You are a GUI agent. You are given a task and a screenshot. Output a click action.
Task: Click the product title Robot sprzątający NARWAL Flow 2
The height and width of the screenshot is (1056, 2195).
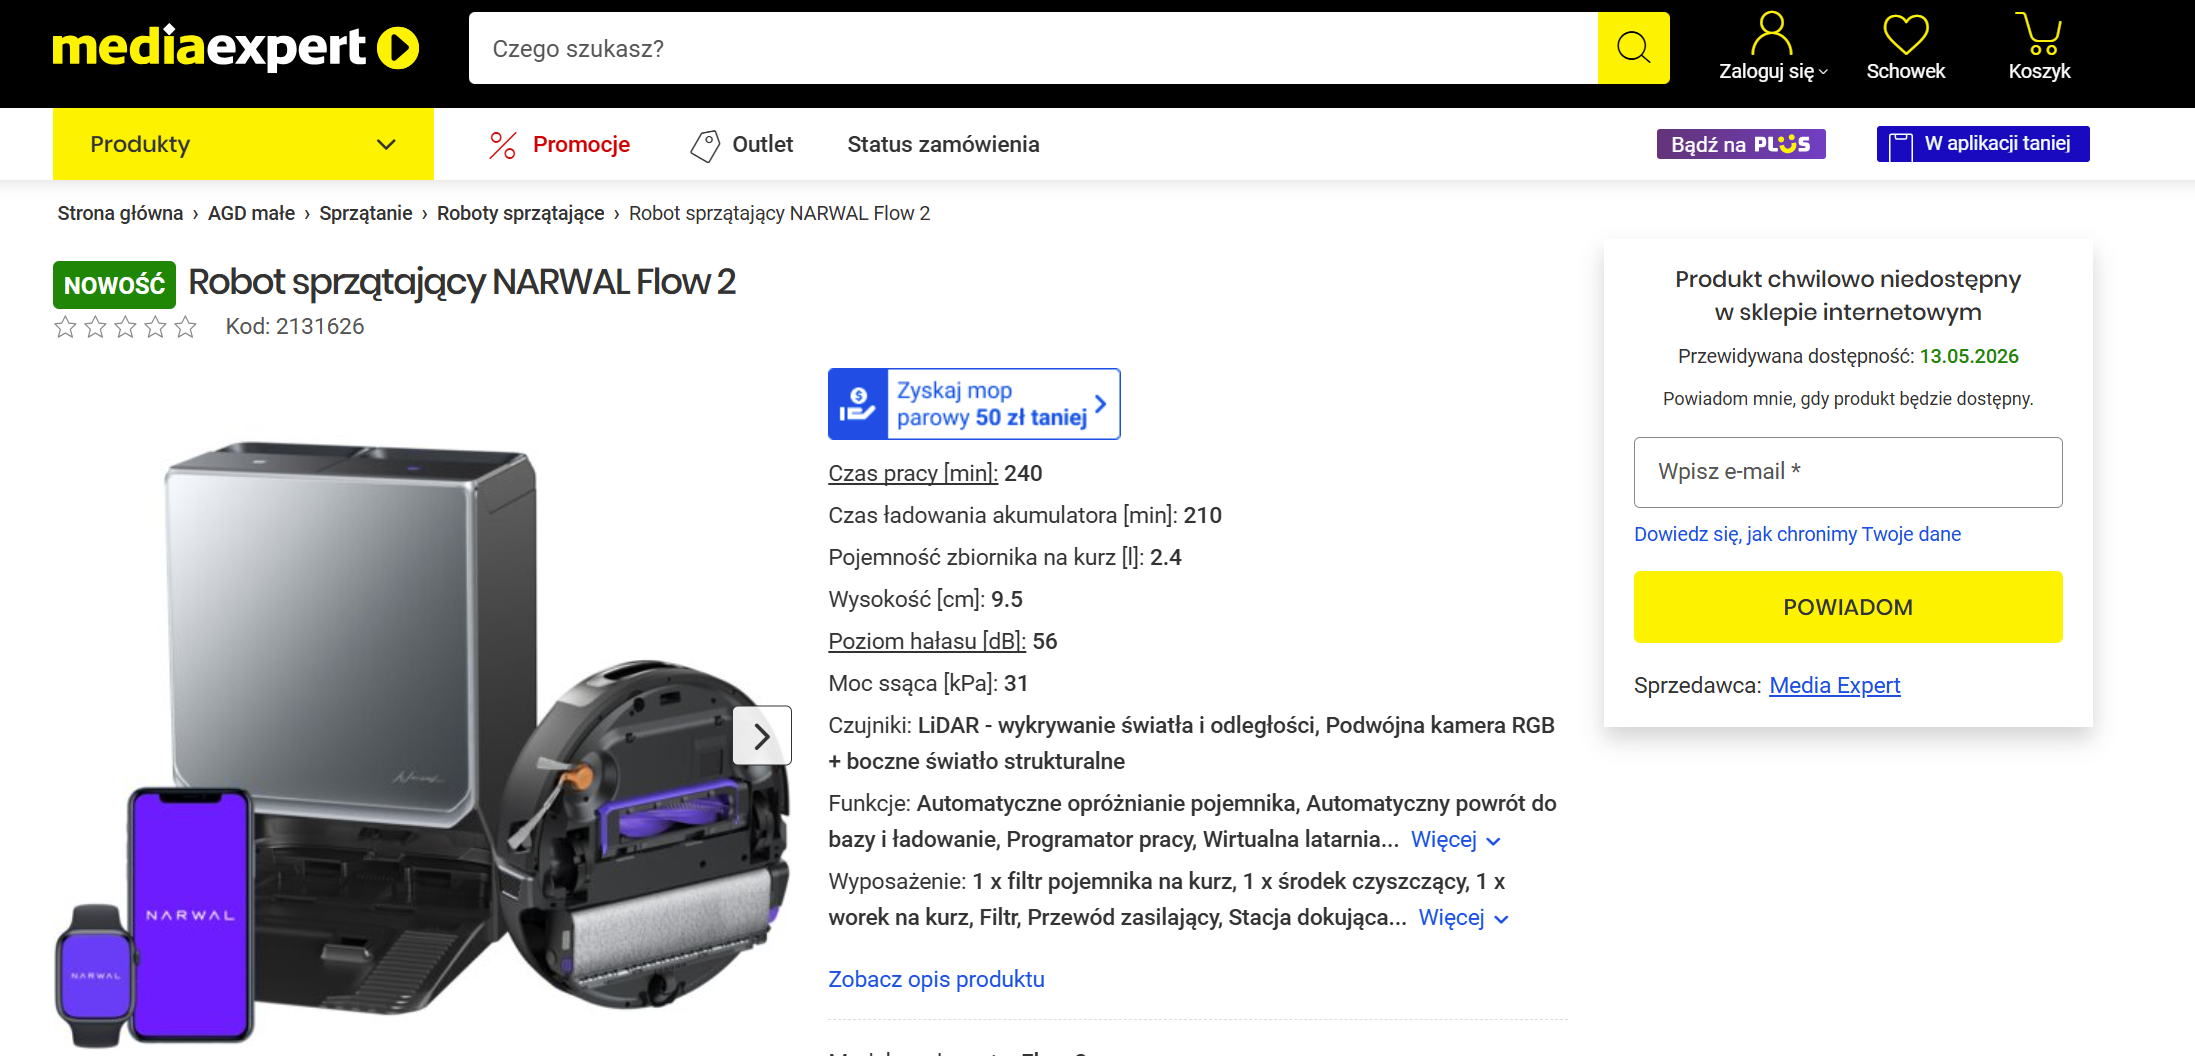[462, 282]
